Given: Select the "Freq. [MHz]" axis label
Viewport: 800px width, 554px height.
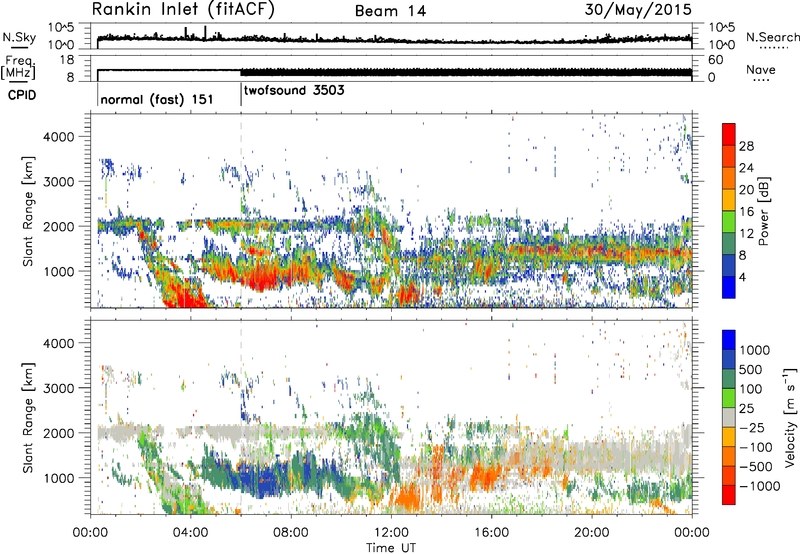Looking at the screenshot, I should tap(18, 67).
